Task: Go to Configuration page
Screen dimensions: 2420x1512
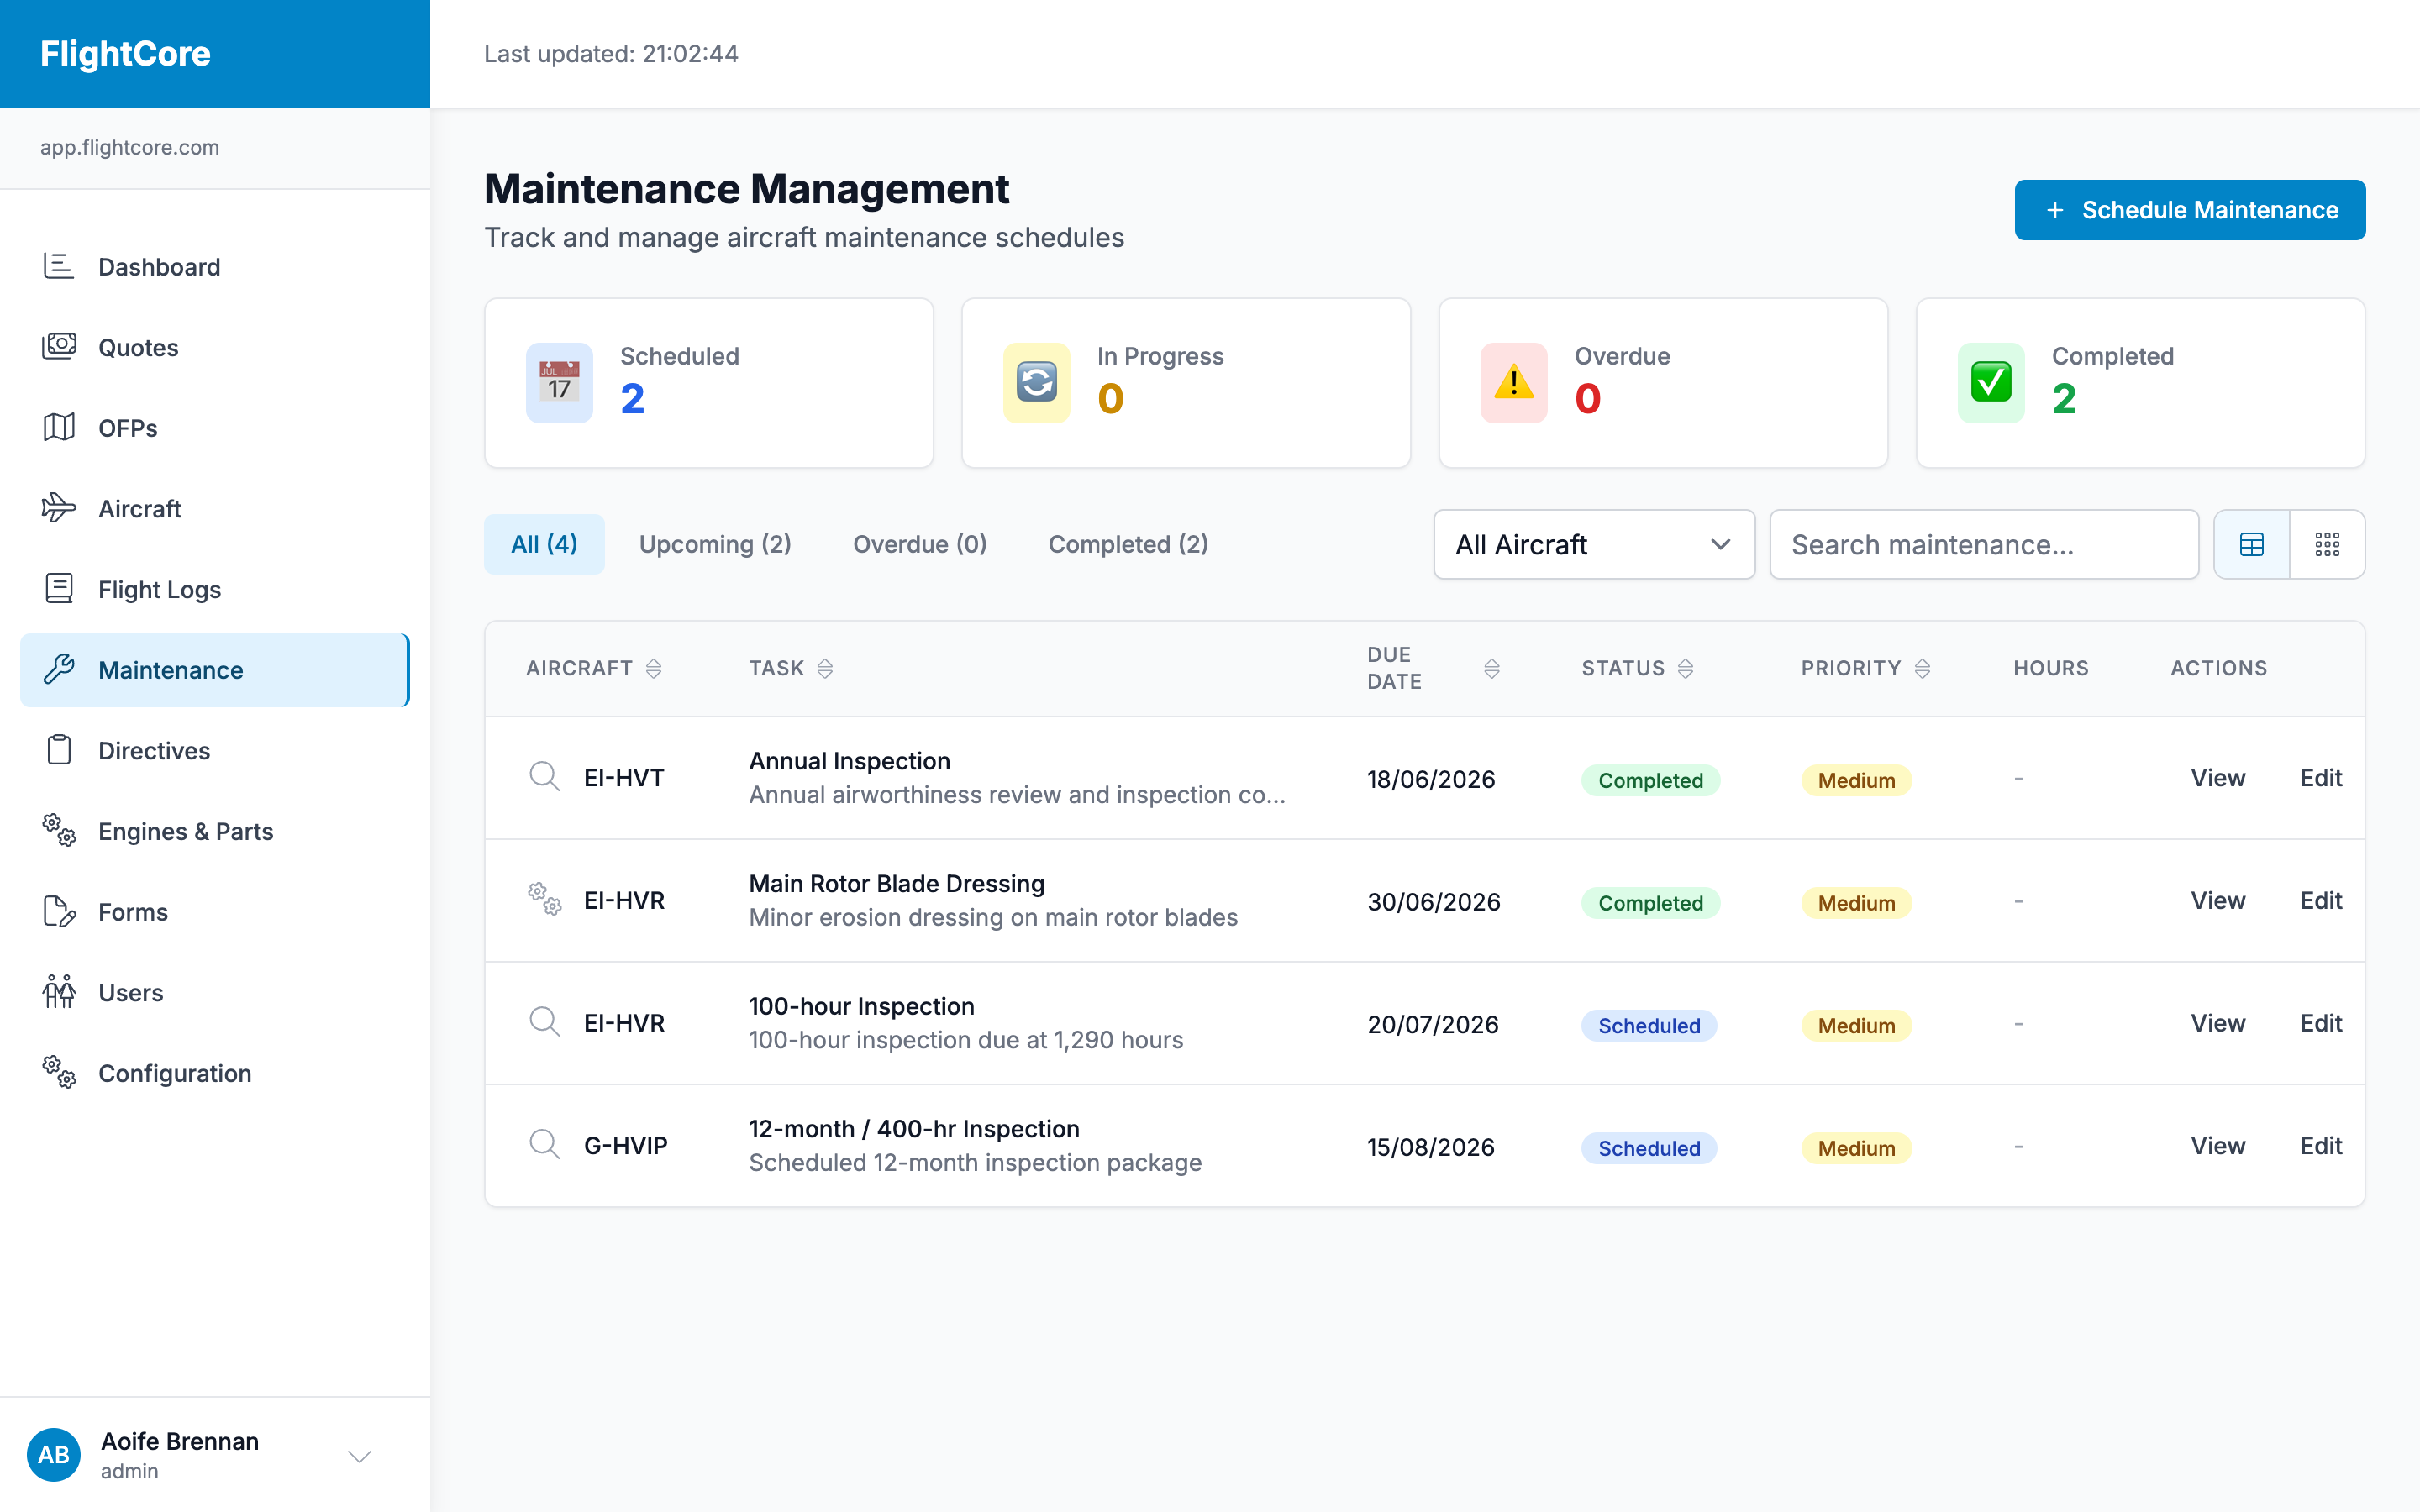Action: (x=214, y=1073)
